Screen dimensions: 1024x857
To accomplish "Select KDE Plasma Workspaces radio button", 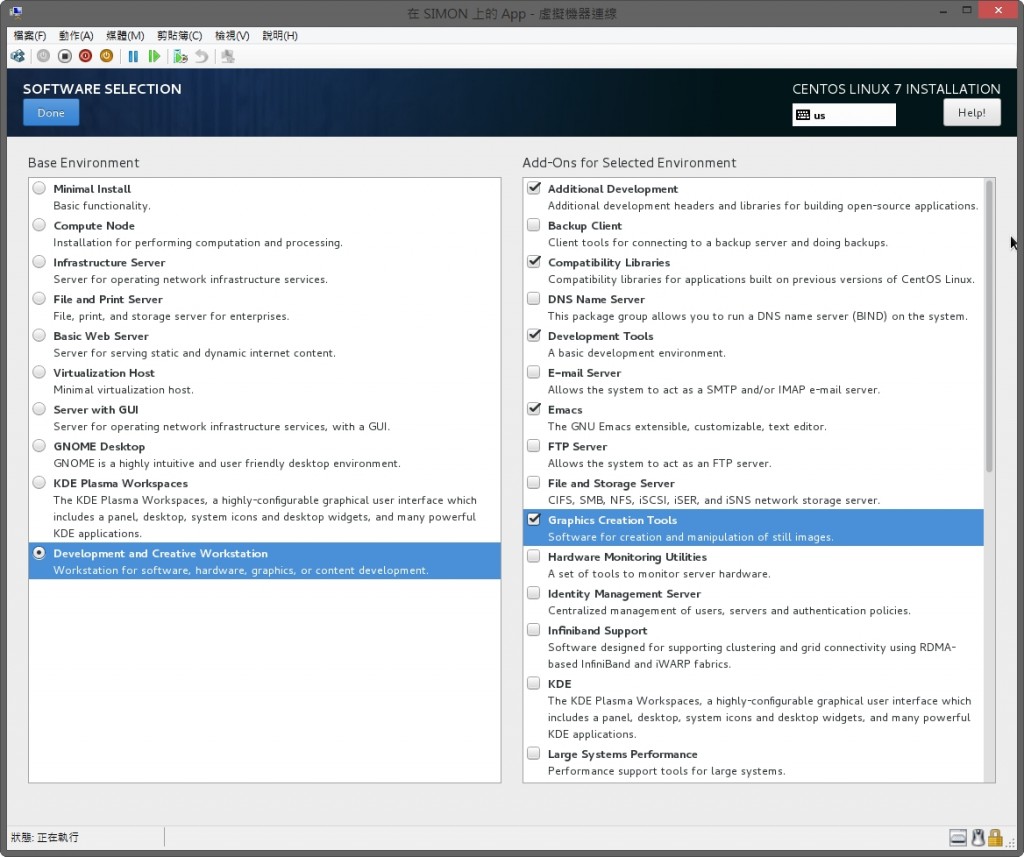I will pyautogui.click(x=39, y=483).
